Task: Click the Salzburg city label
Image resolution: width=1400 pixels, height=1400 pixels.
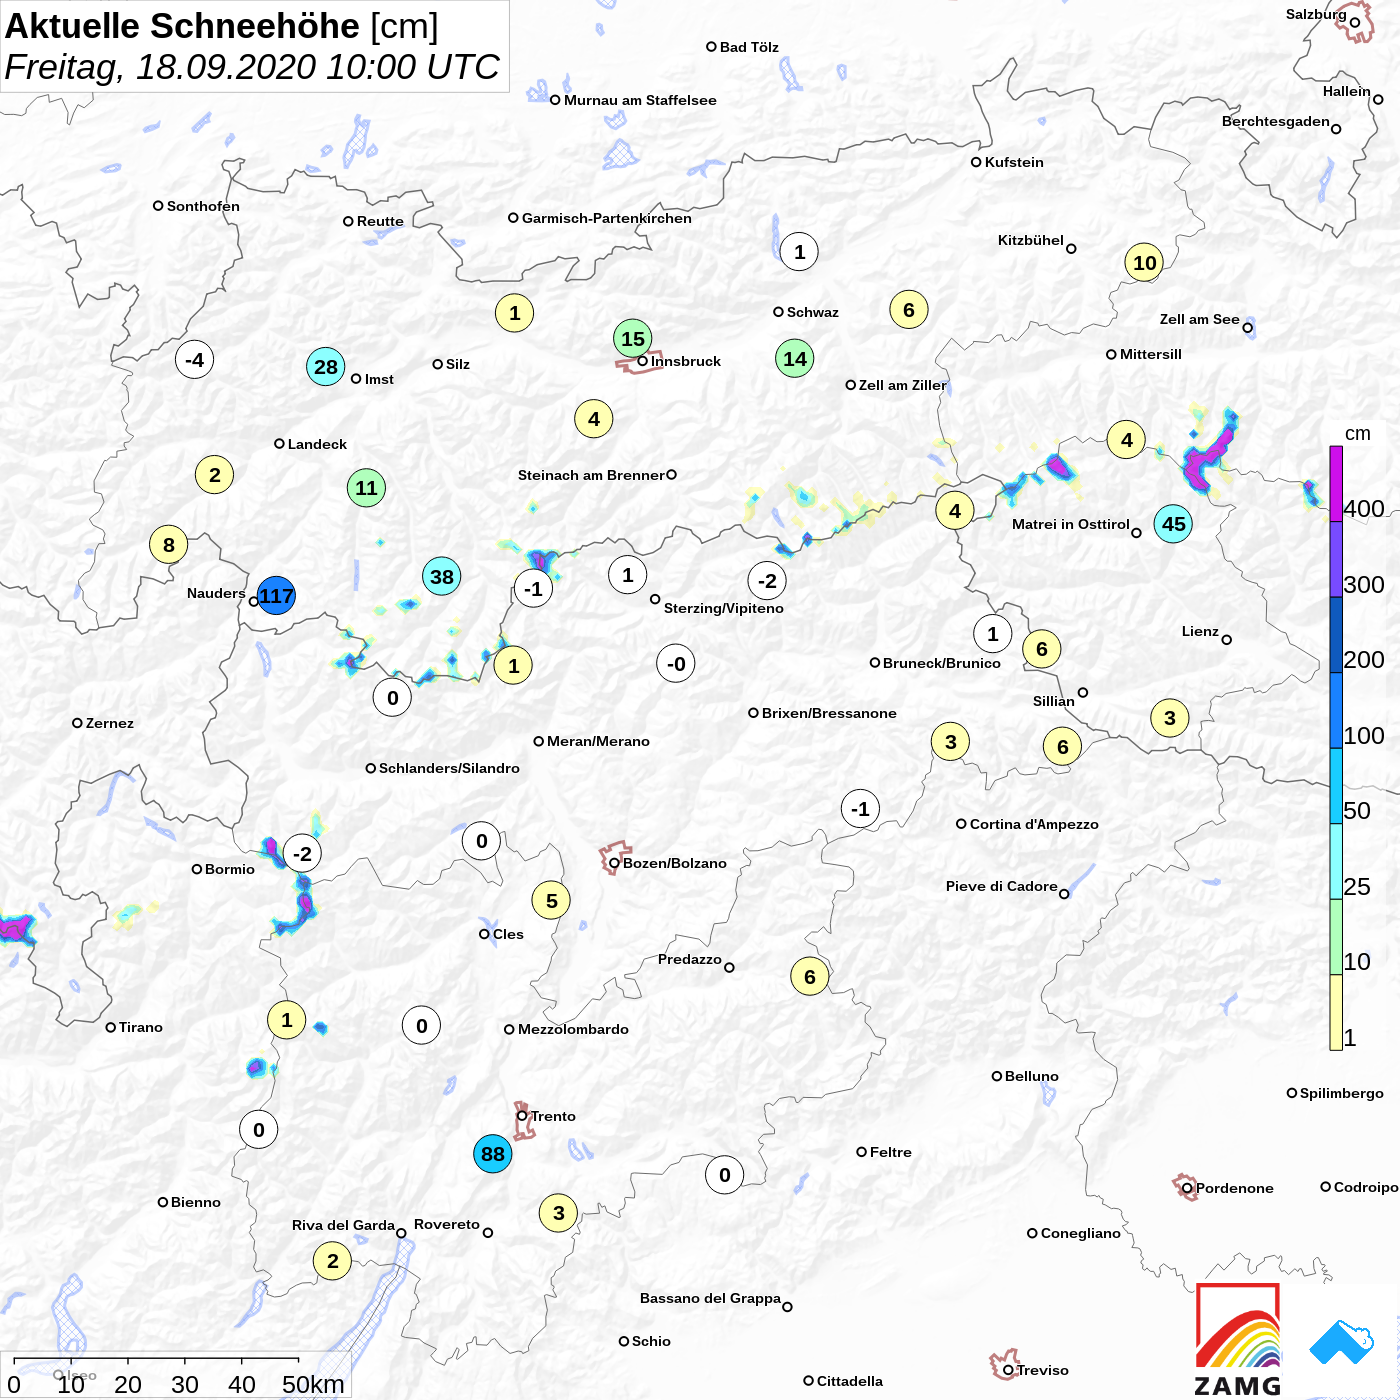Action: 1316,15
